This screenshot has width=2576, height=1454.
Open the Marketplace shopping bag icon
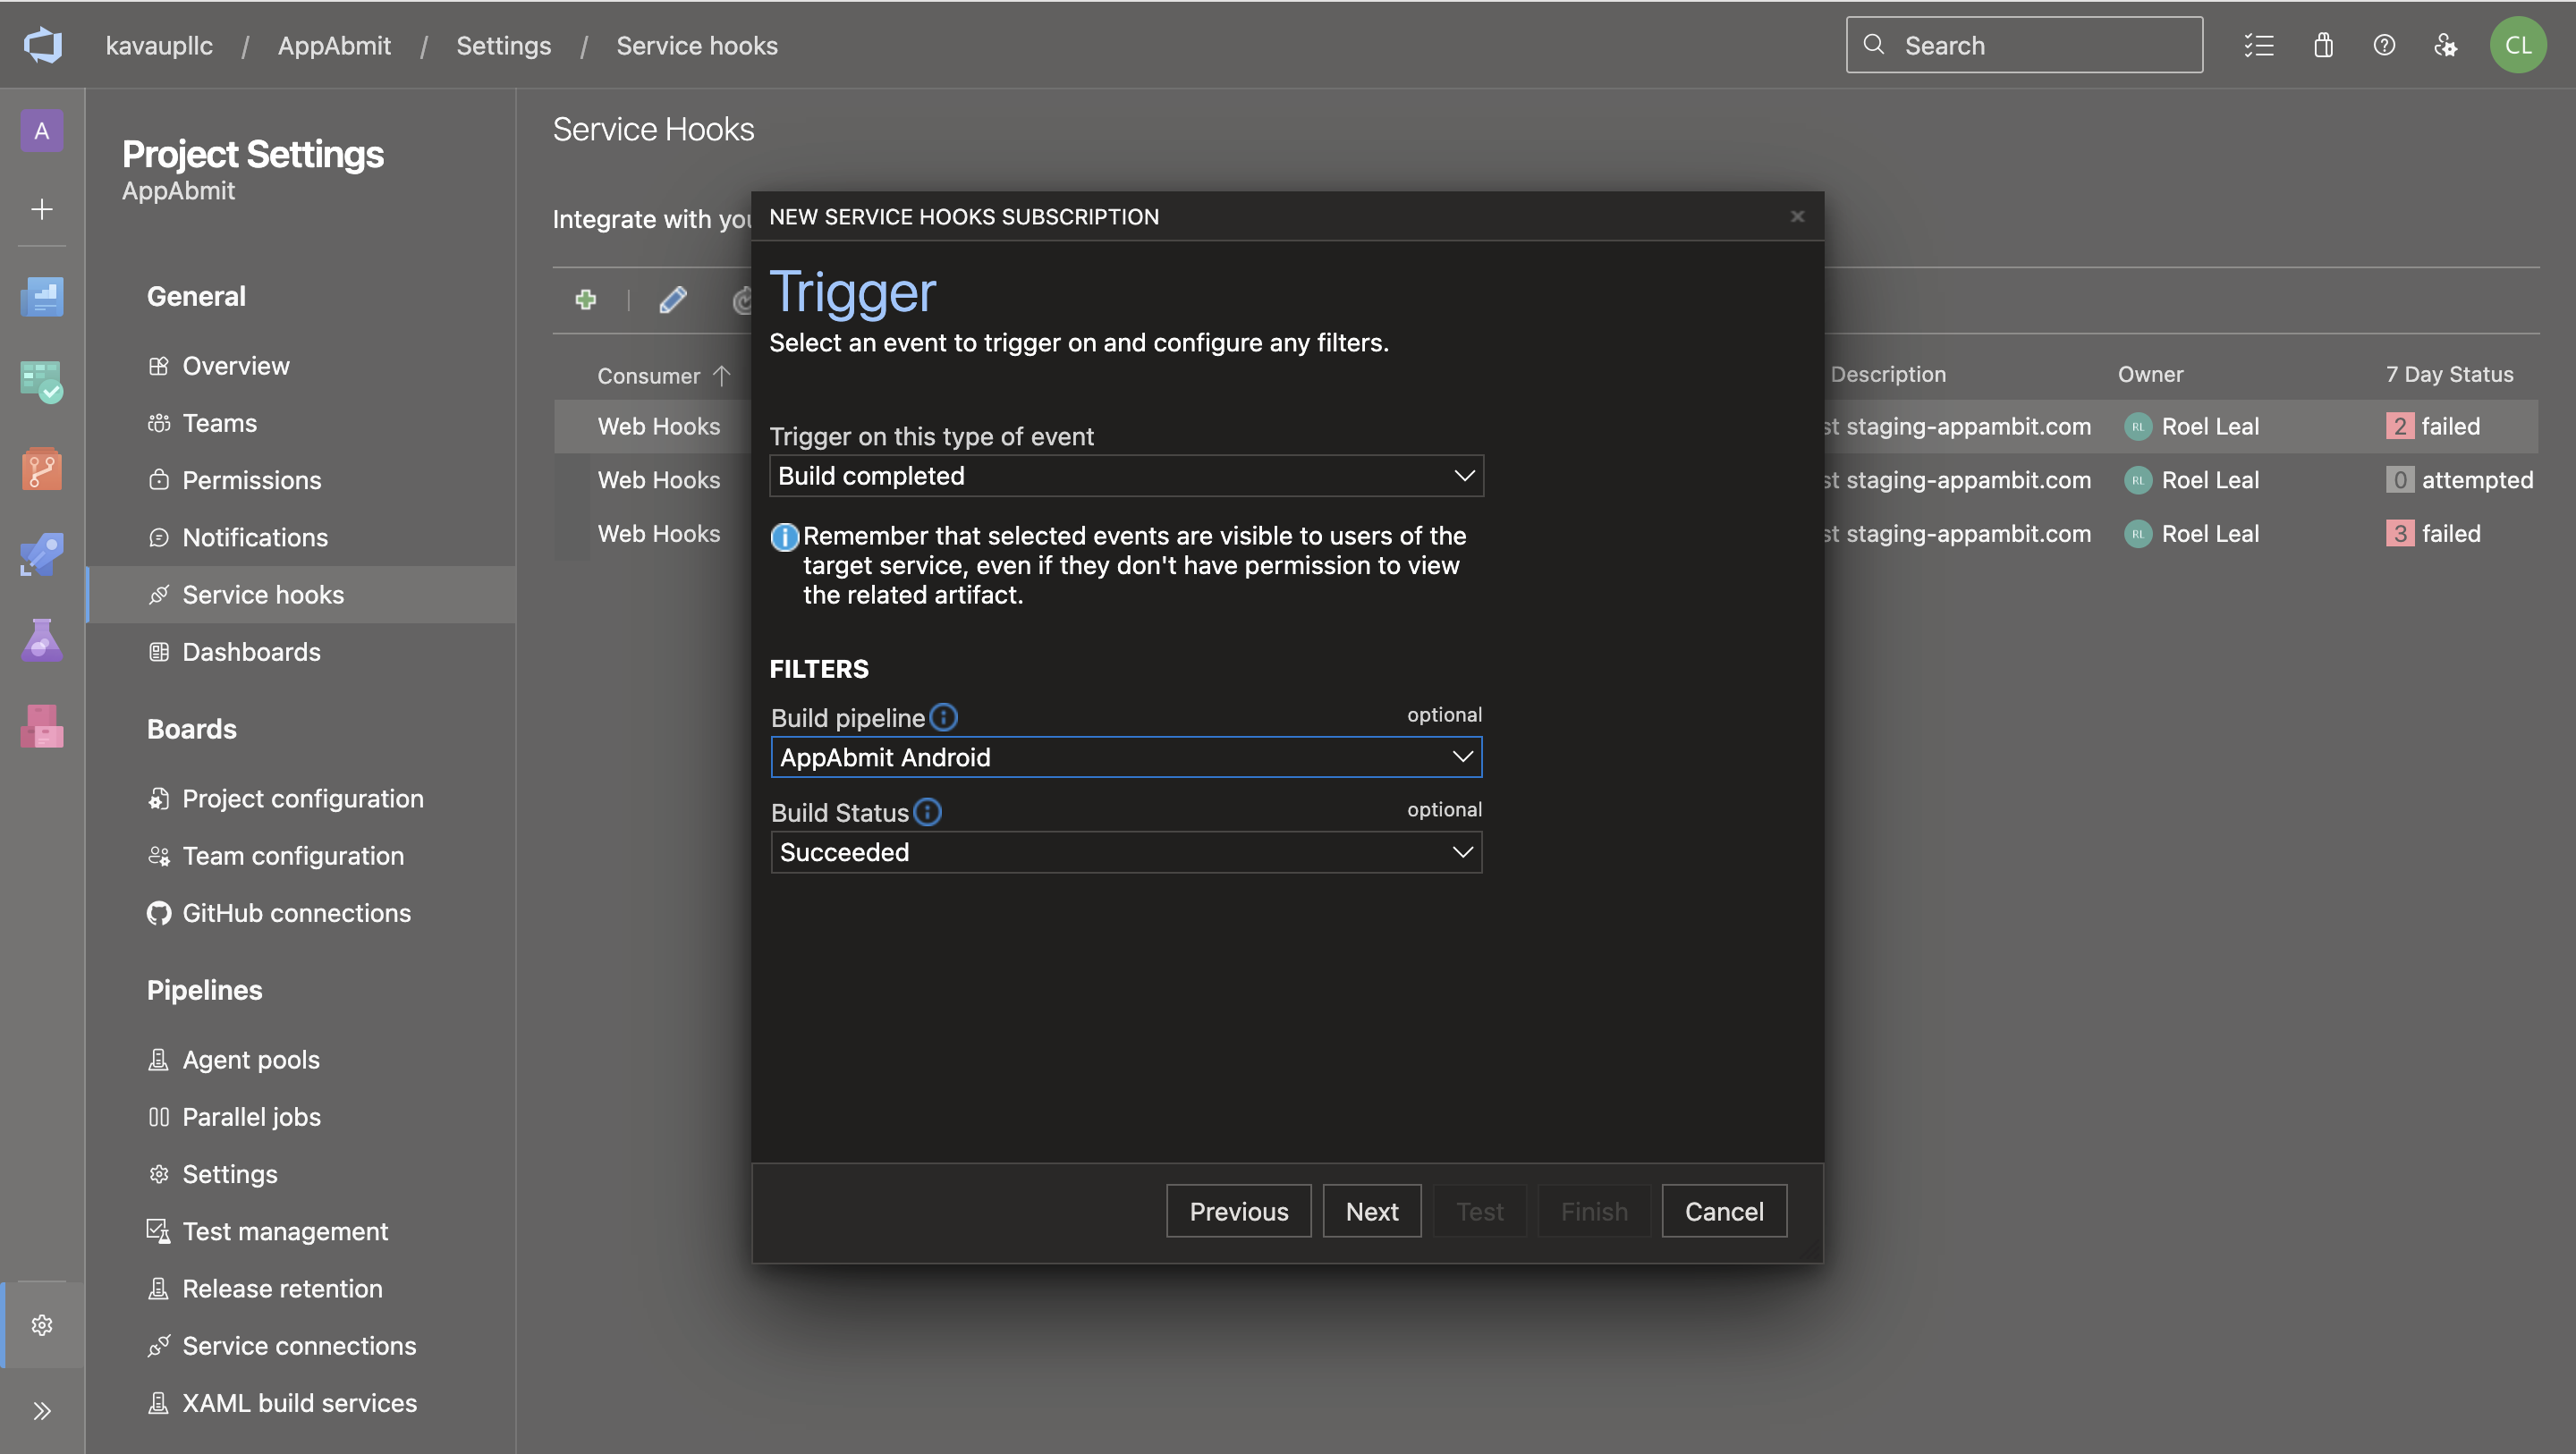[x=2323, y=45]
